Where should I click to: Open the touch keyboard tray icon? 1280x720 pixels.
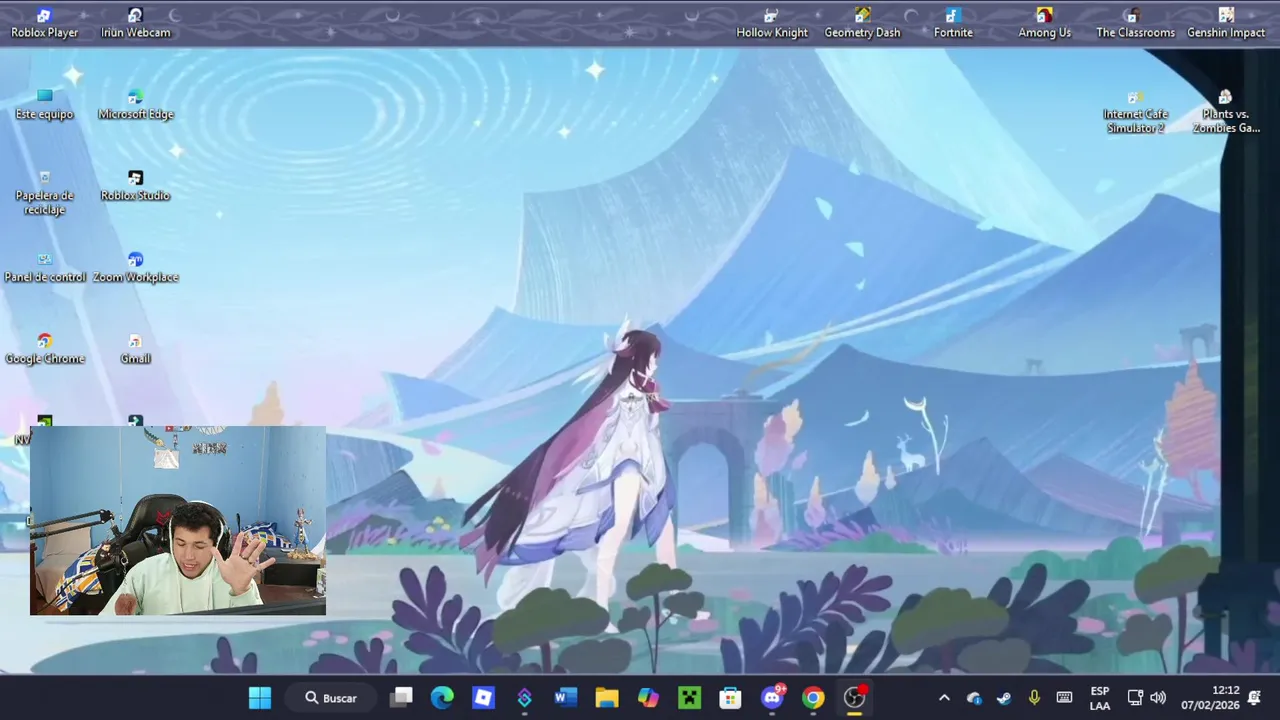click(1064, 698)
